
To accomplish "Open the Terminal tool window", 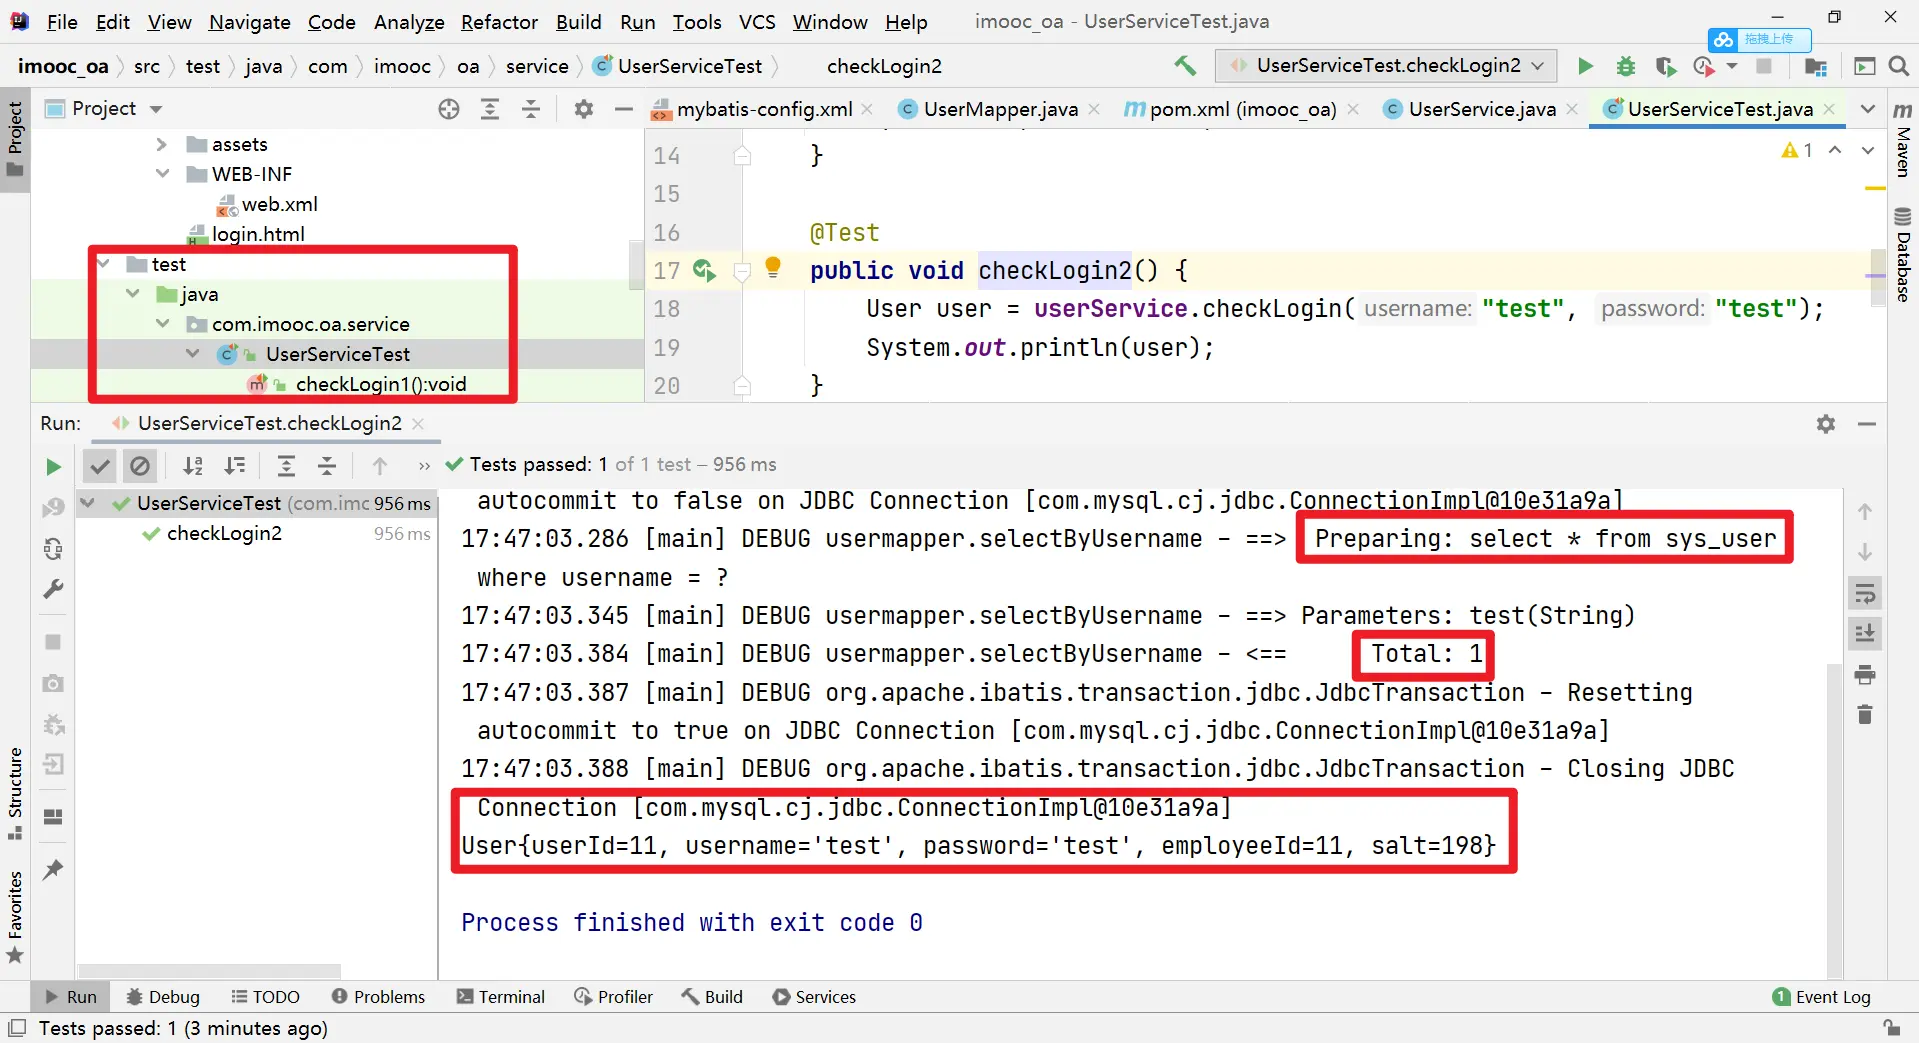I will coord(500,997).
